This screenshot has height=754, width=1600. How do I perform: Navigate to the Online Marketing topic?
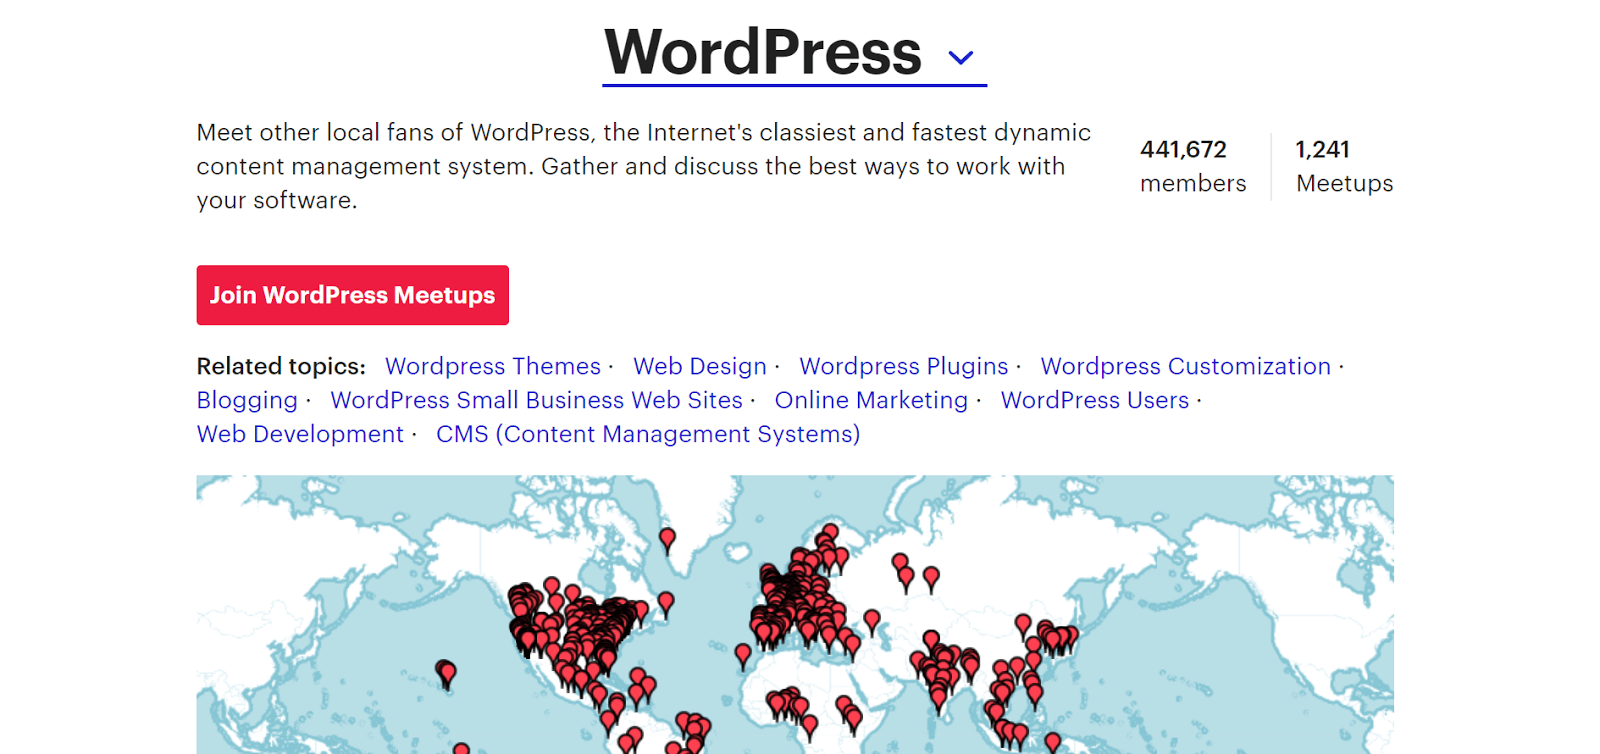tap(871, 401)
